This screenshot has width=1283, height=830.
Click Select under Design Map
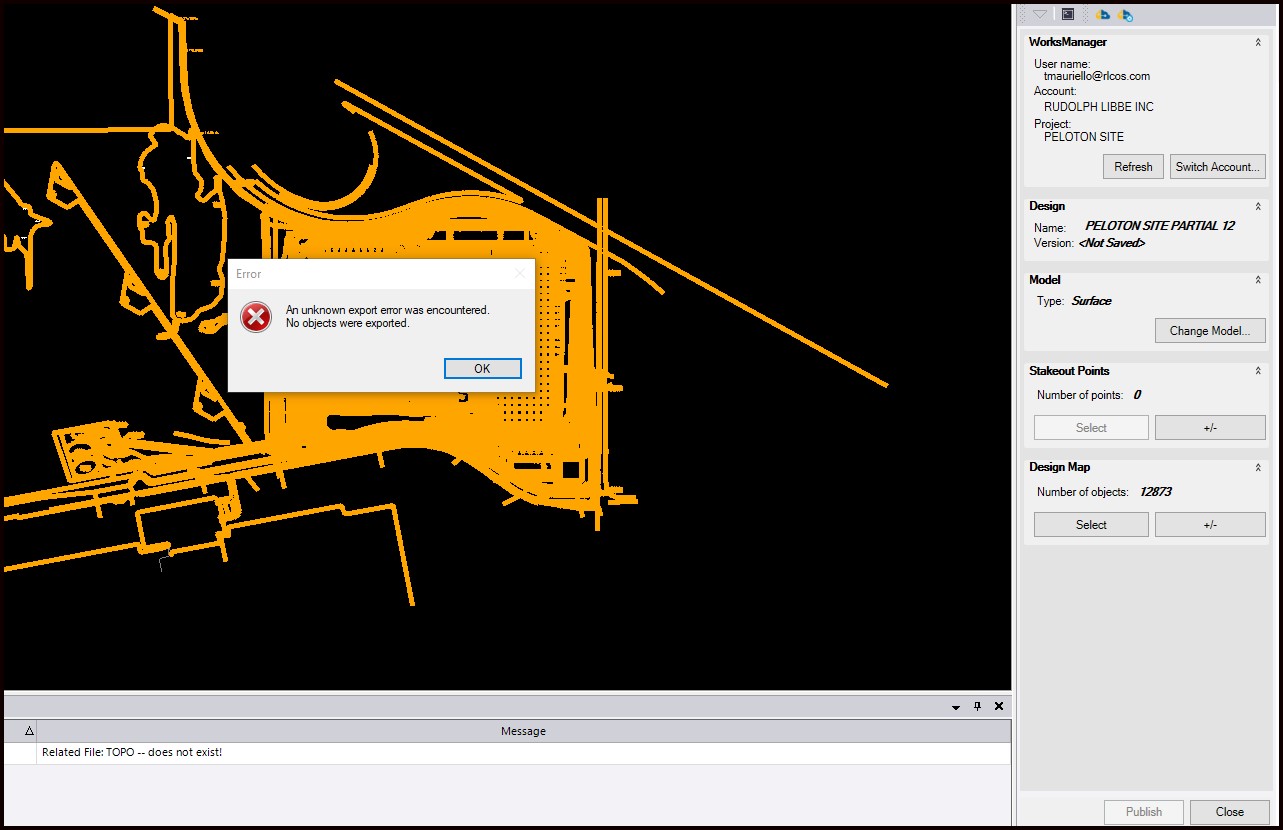(x=1090, y=524)
